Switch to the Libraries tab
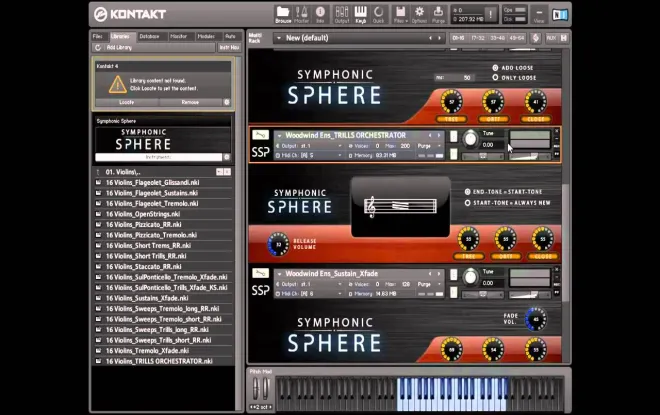 click(x=121, y=37)
